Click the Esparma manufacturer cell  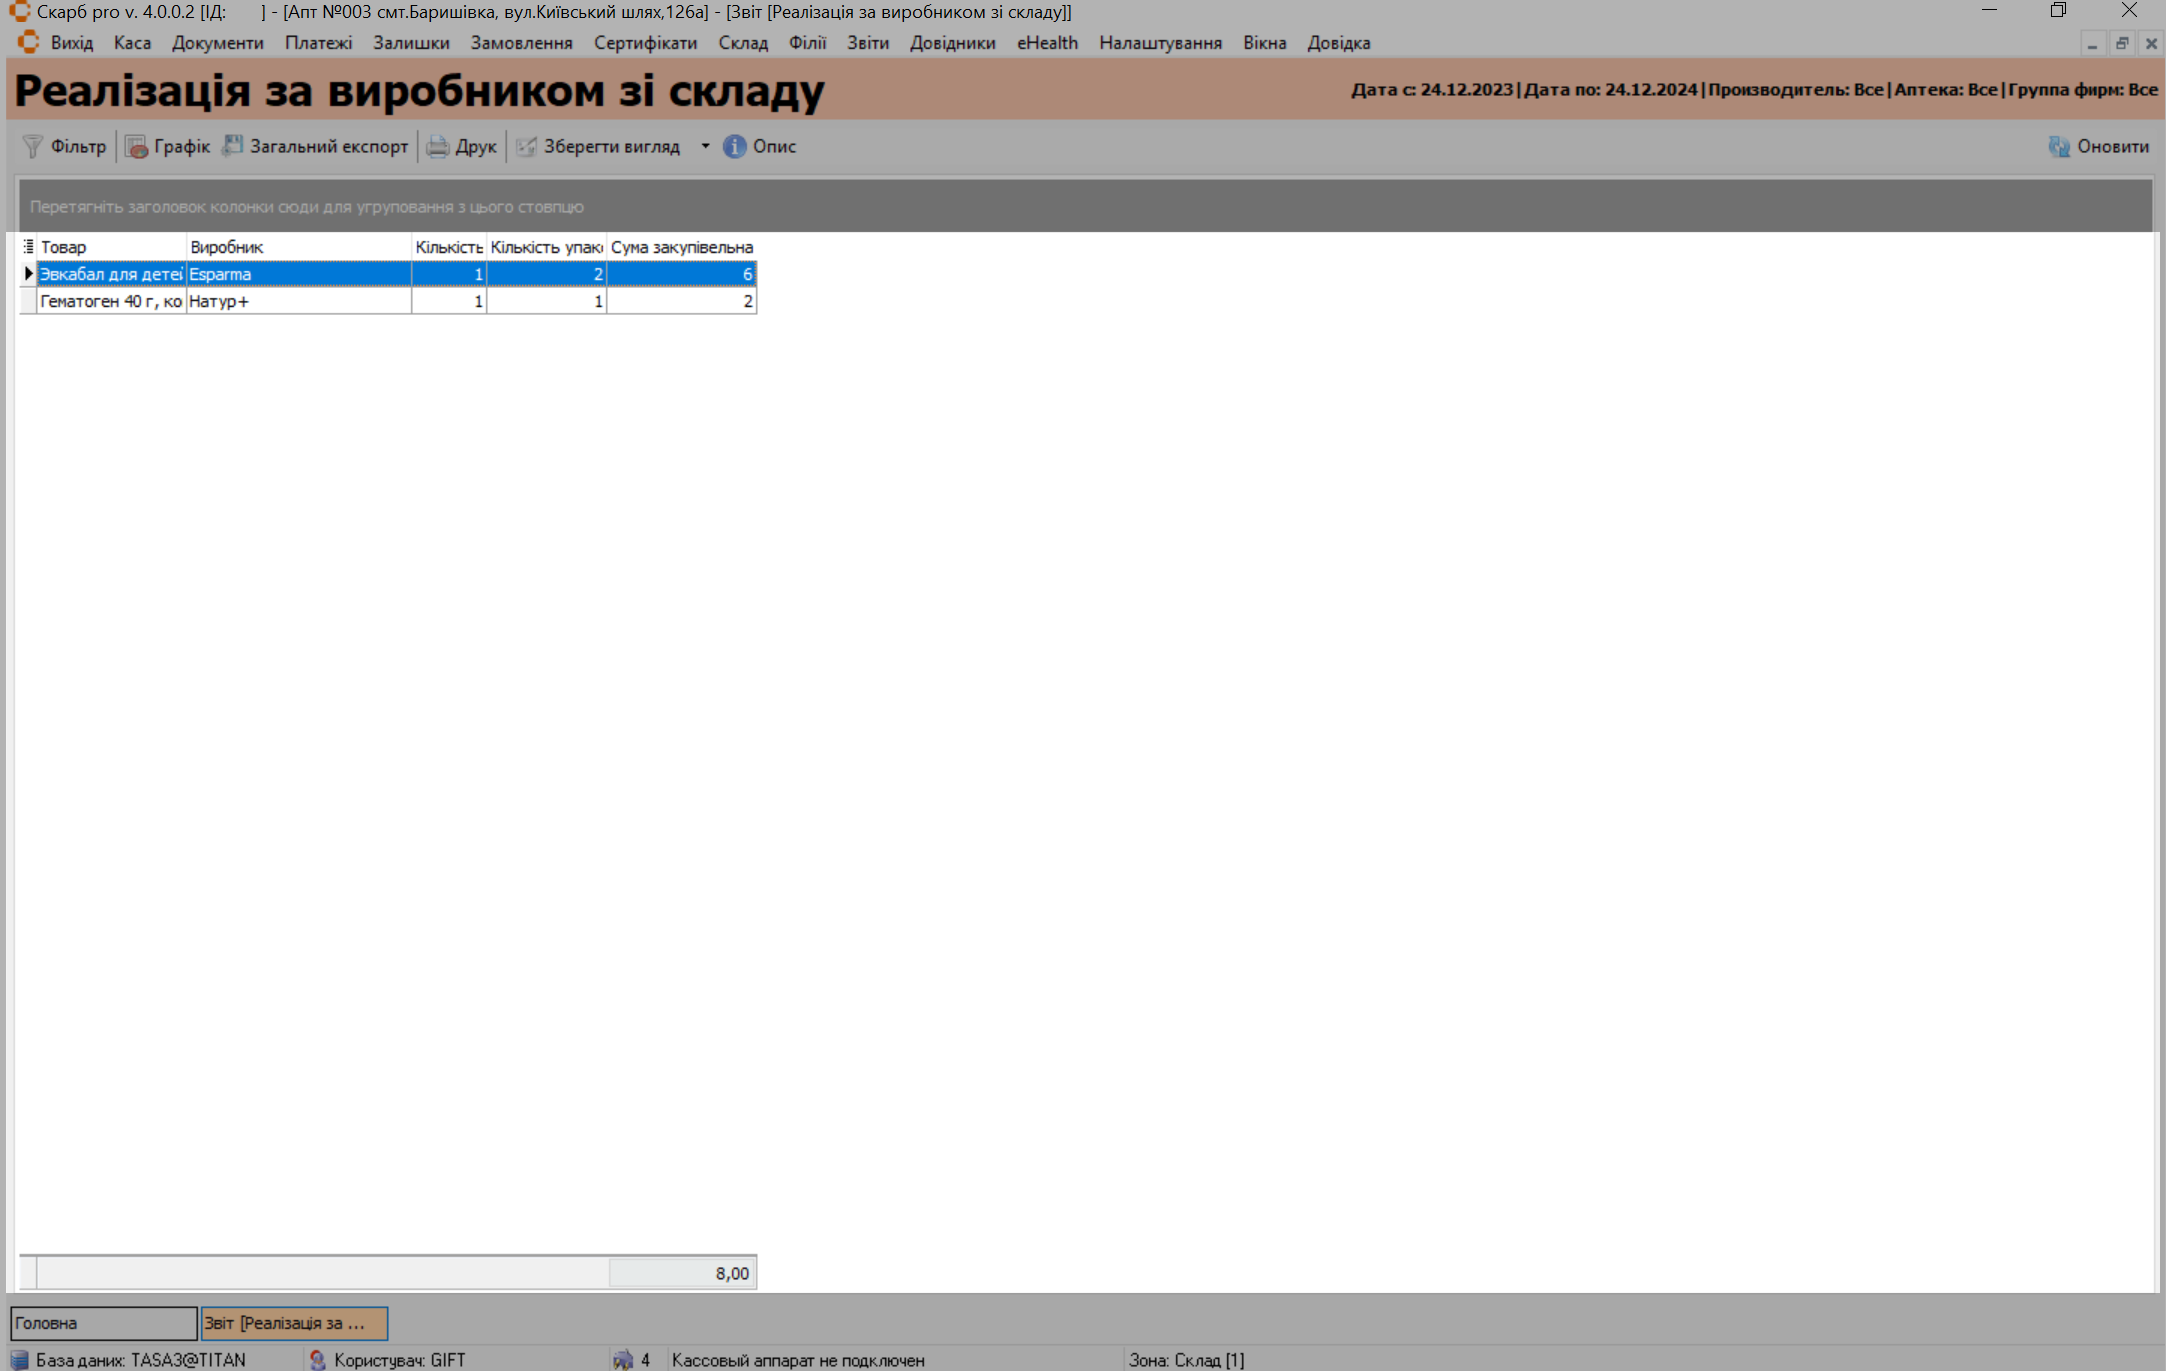[x=298, y=274]
